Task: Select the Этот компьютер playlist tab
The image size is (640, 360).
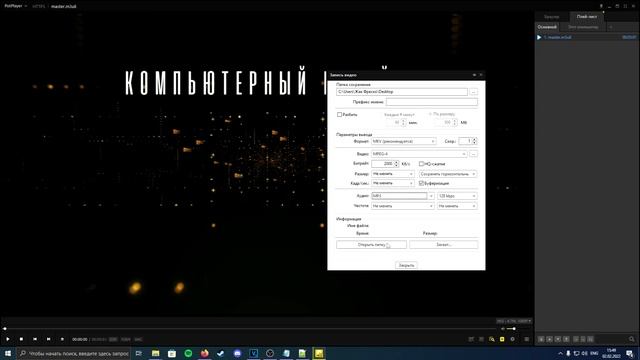Action: 583,27
